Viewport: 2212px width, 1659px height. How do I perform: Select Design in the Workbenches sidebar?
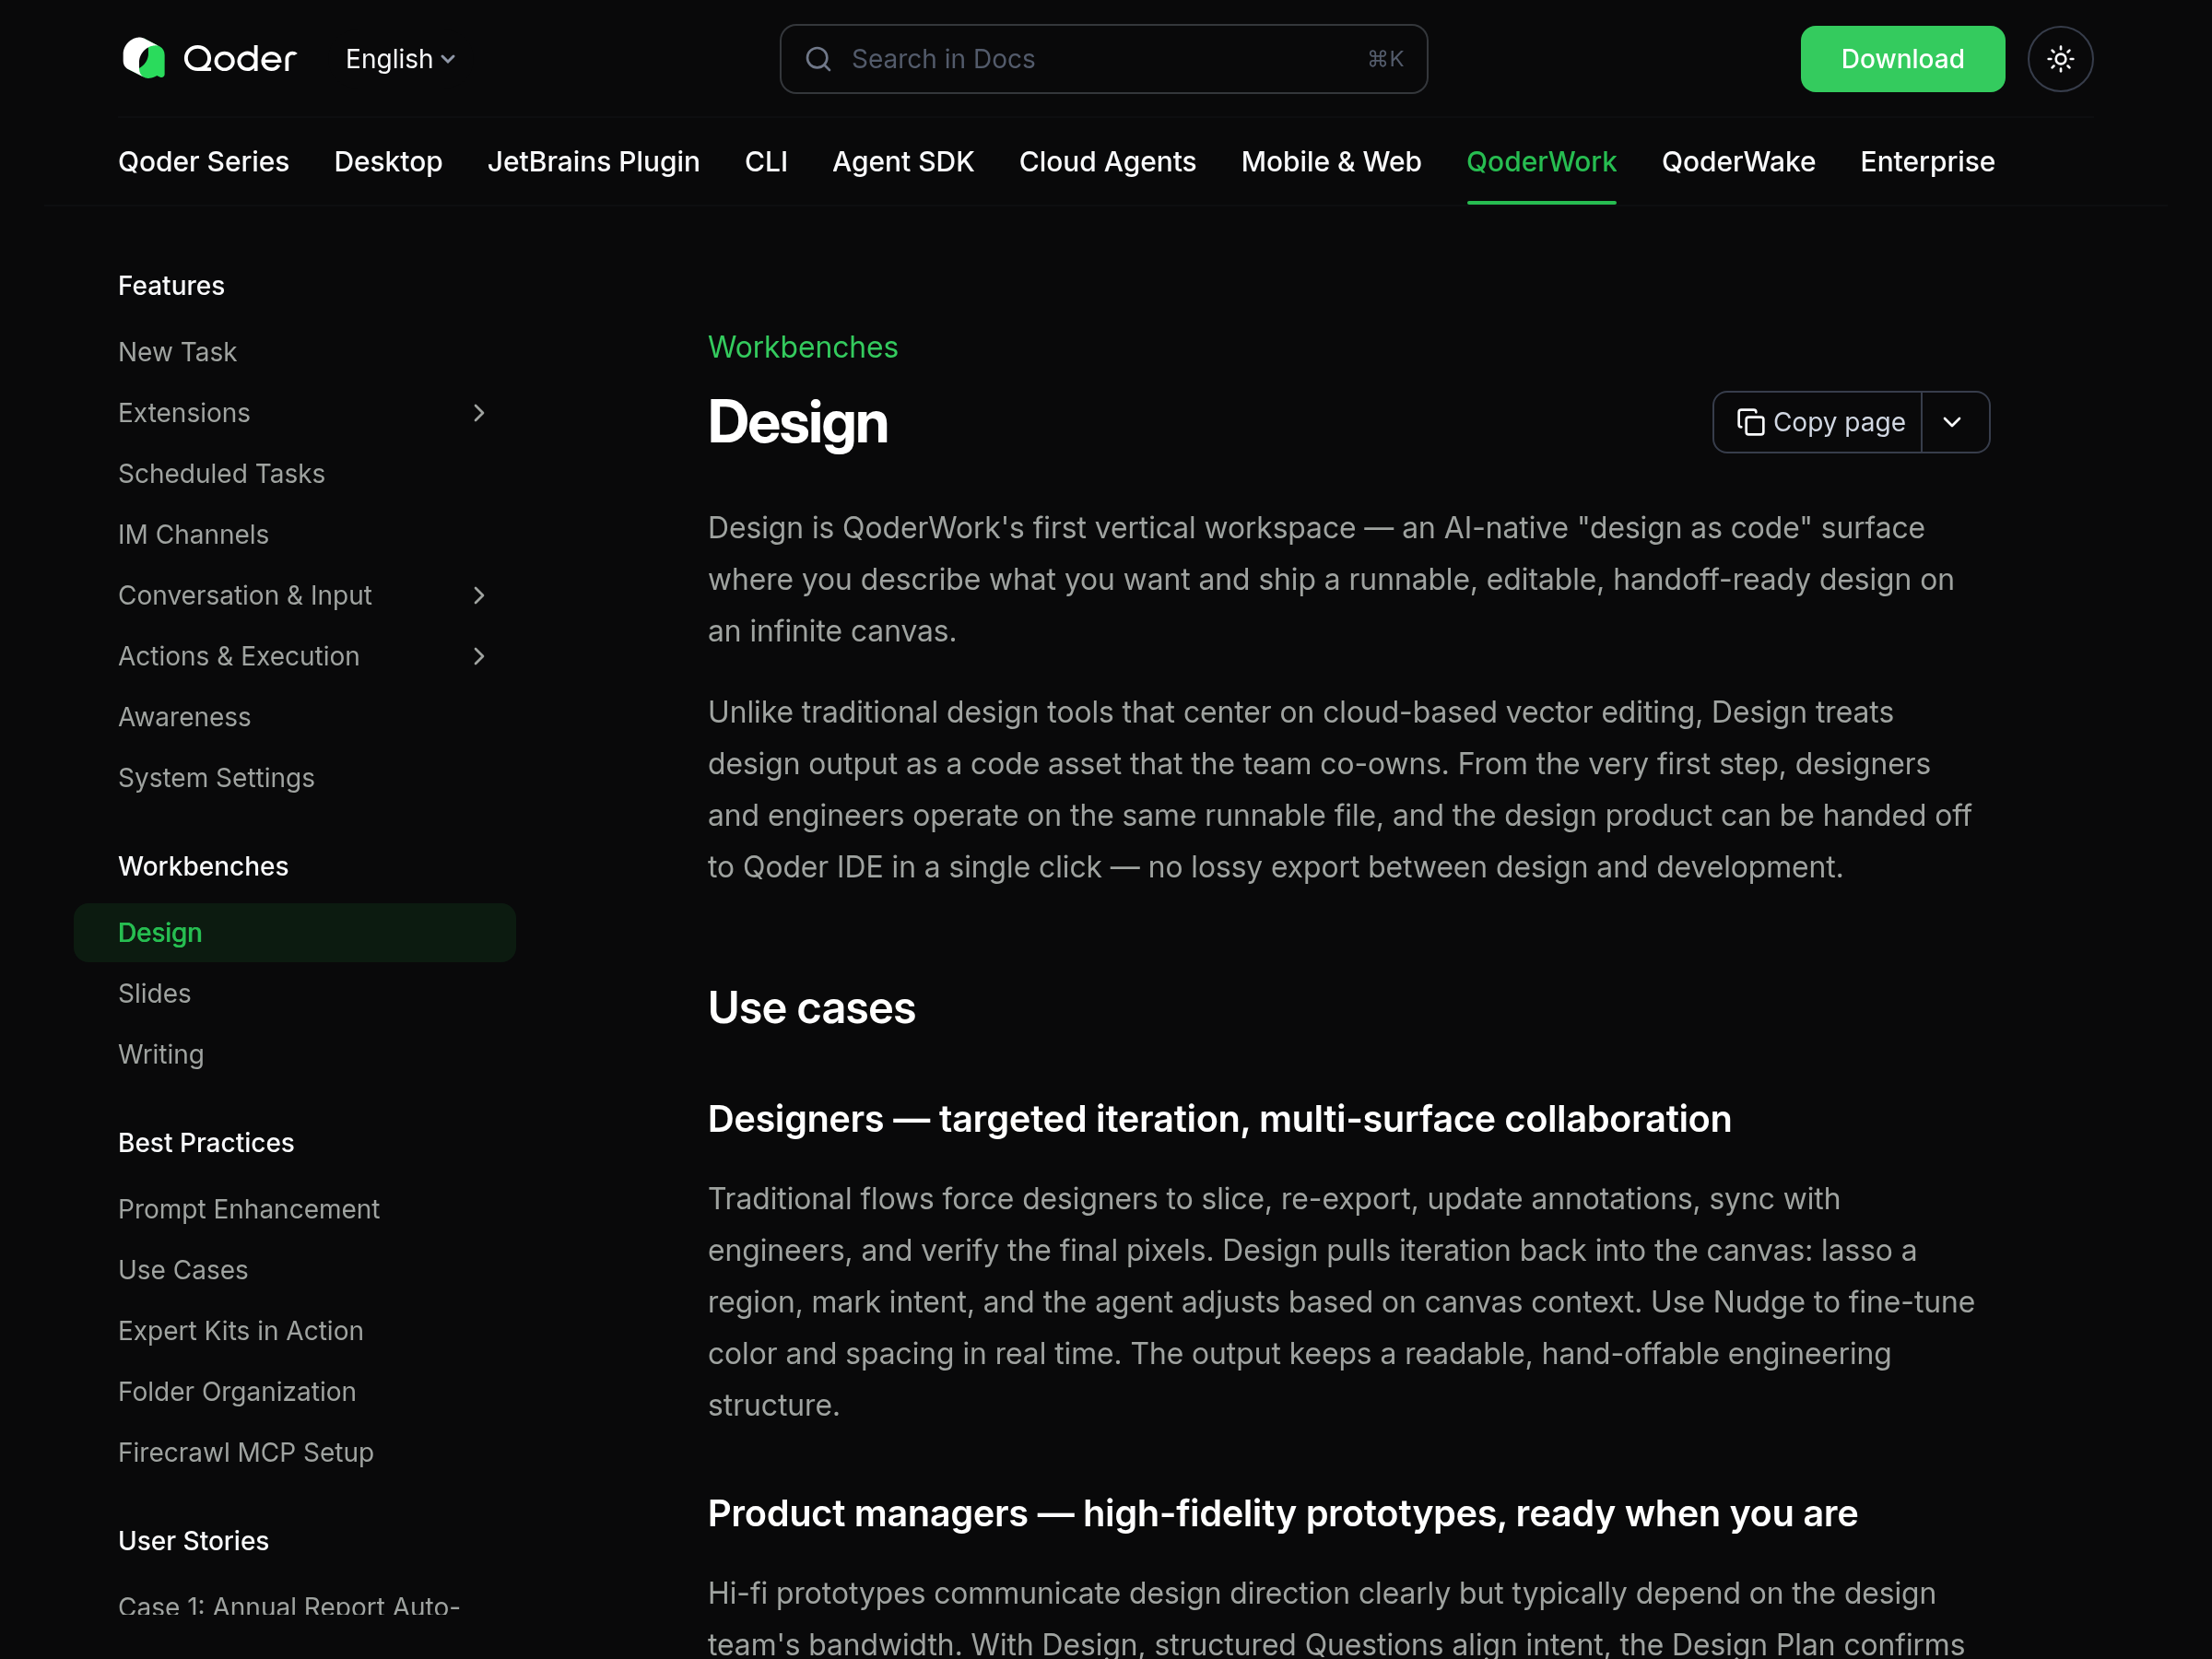pos(295,933)
